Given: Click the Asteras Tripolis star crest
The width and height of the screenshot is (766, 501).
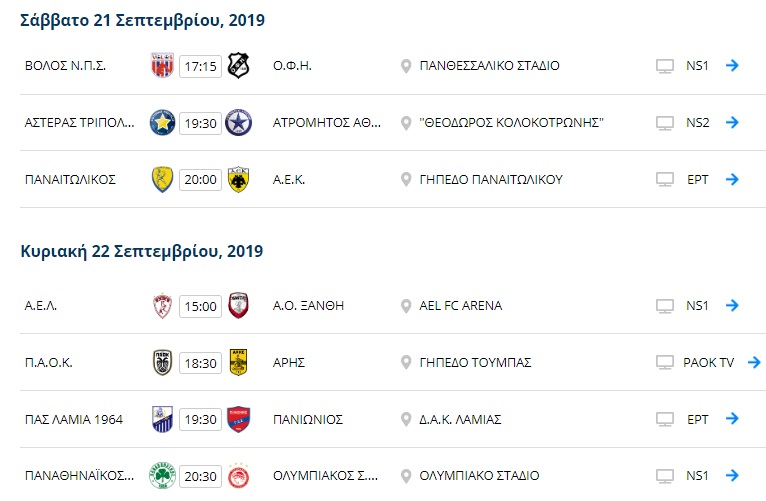Looking at the screenshot, I should (x=162, y=123).
